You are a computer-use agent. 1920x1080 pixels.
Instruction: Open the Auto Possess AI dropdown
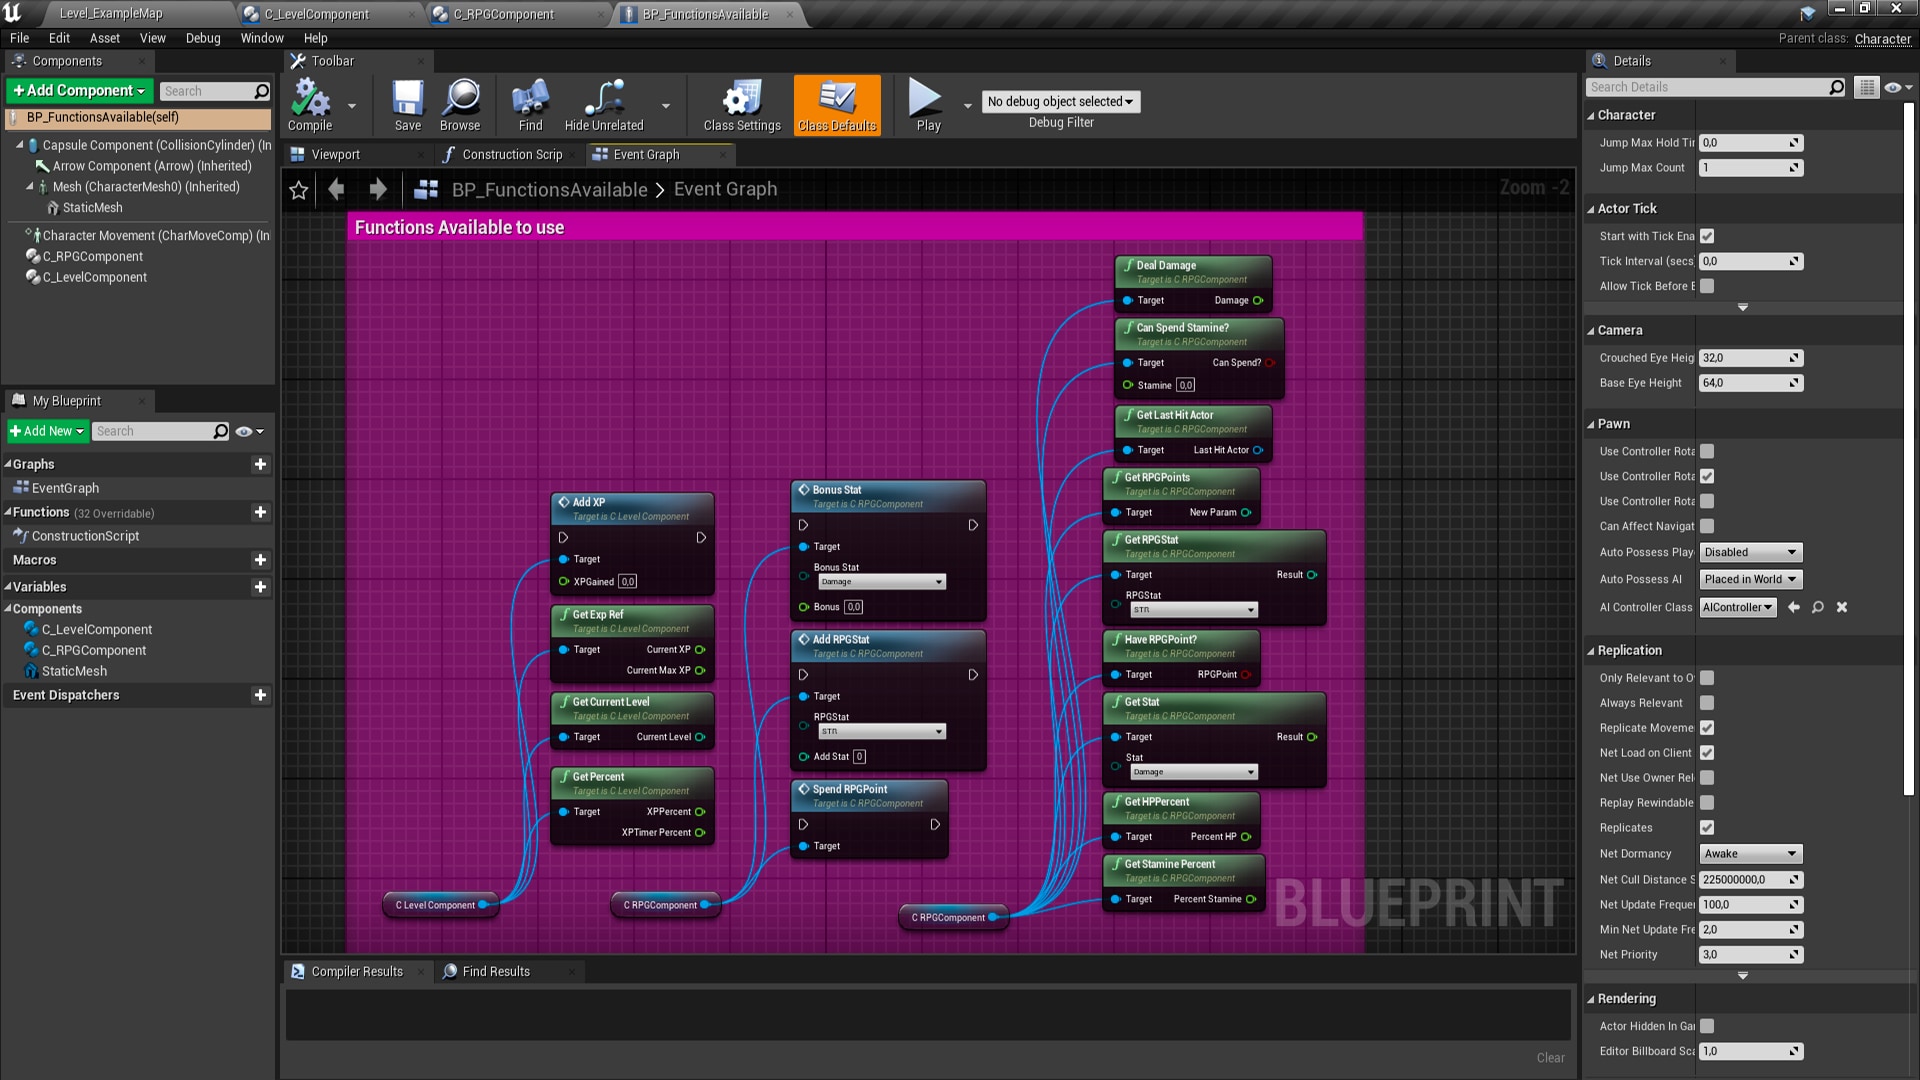(1749, 578)
